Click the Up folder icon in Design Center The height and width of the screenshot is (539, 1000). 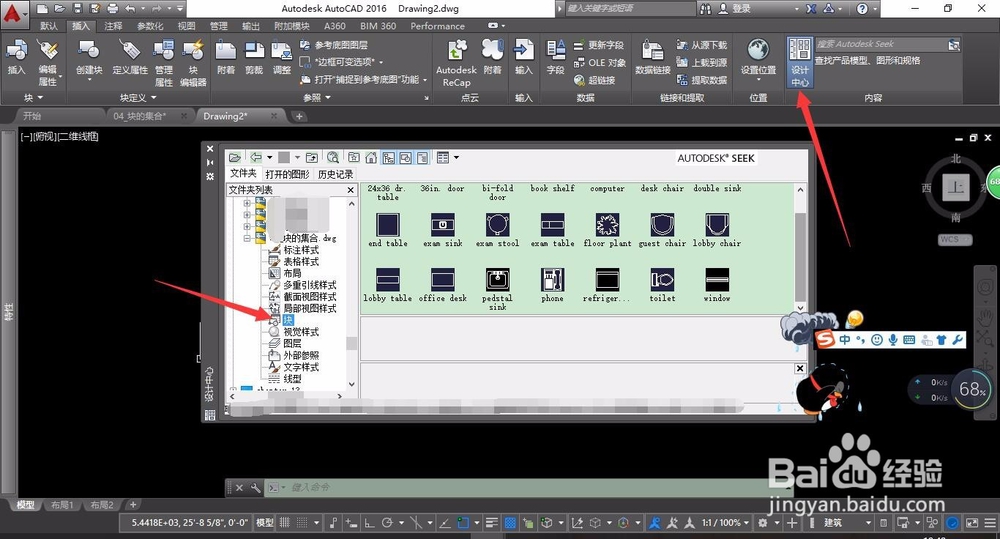point(312,158)
